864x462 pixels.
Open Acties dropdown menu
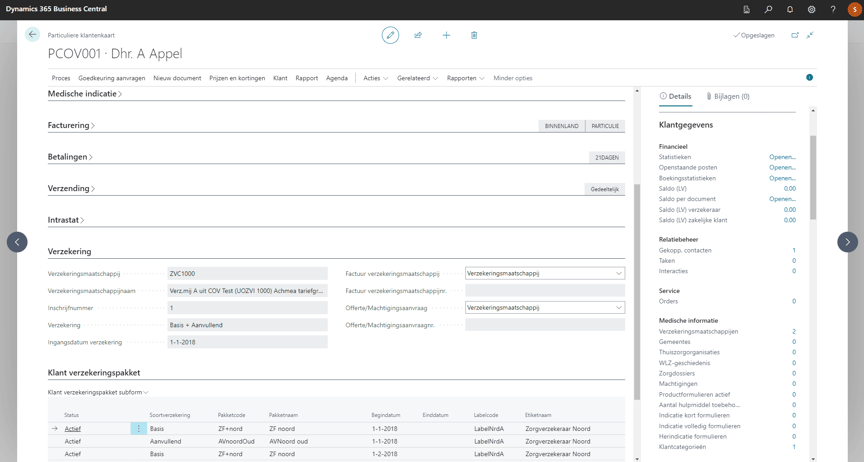tap(376, 78)
